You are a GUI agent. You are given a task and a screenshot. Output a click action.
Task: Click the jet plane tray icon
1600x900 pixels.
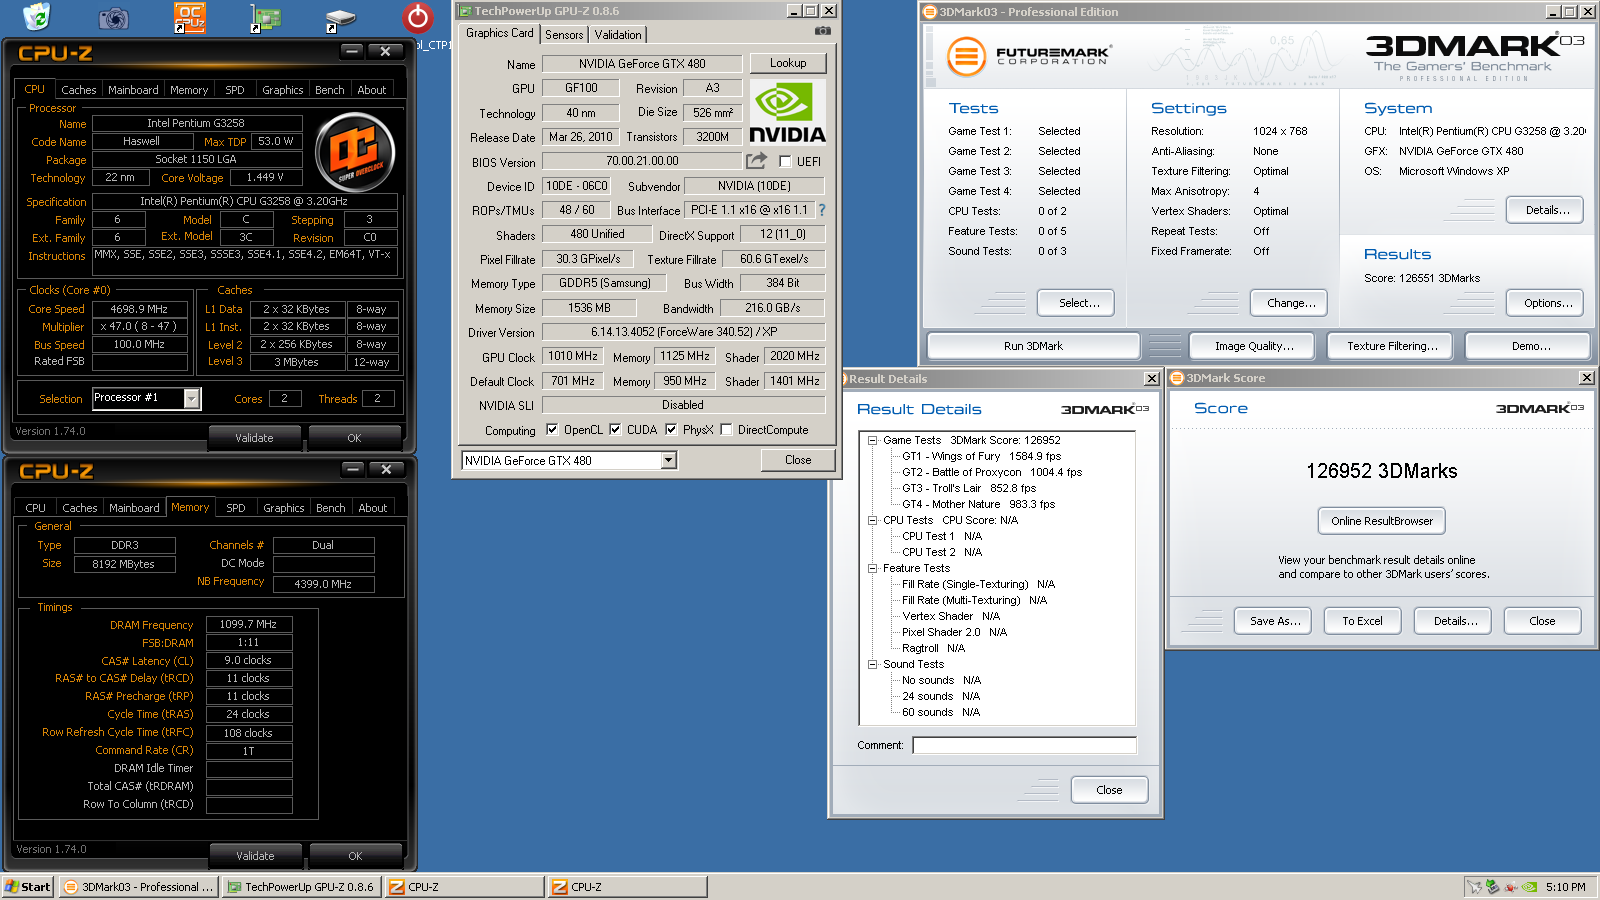pos(1474,886)
